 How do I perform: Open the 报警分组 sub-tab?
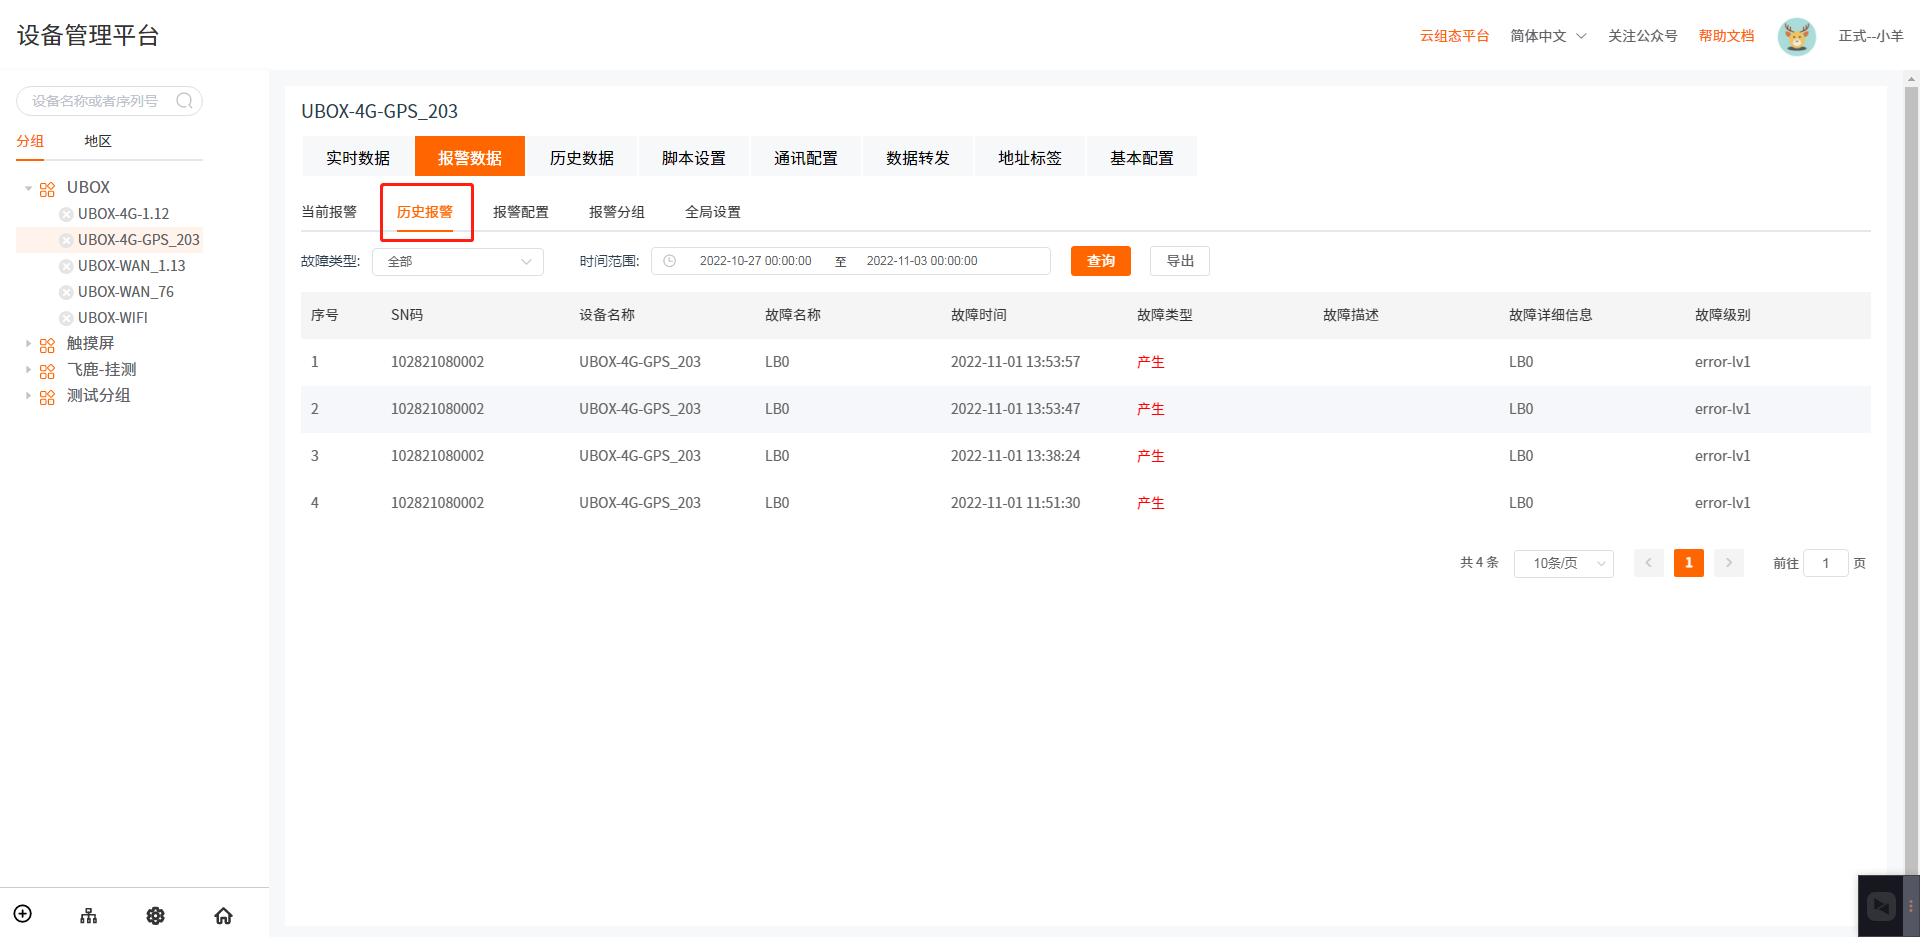pos(617,212)
